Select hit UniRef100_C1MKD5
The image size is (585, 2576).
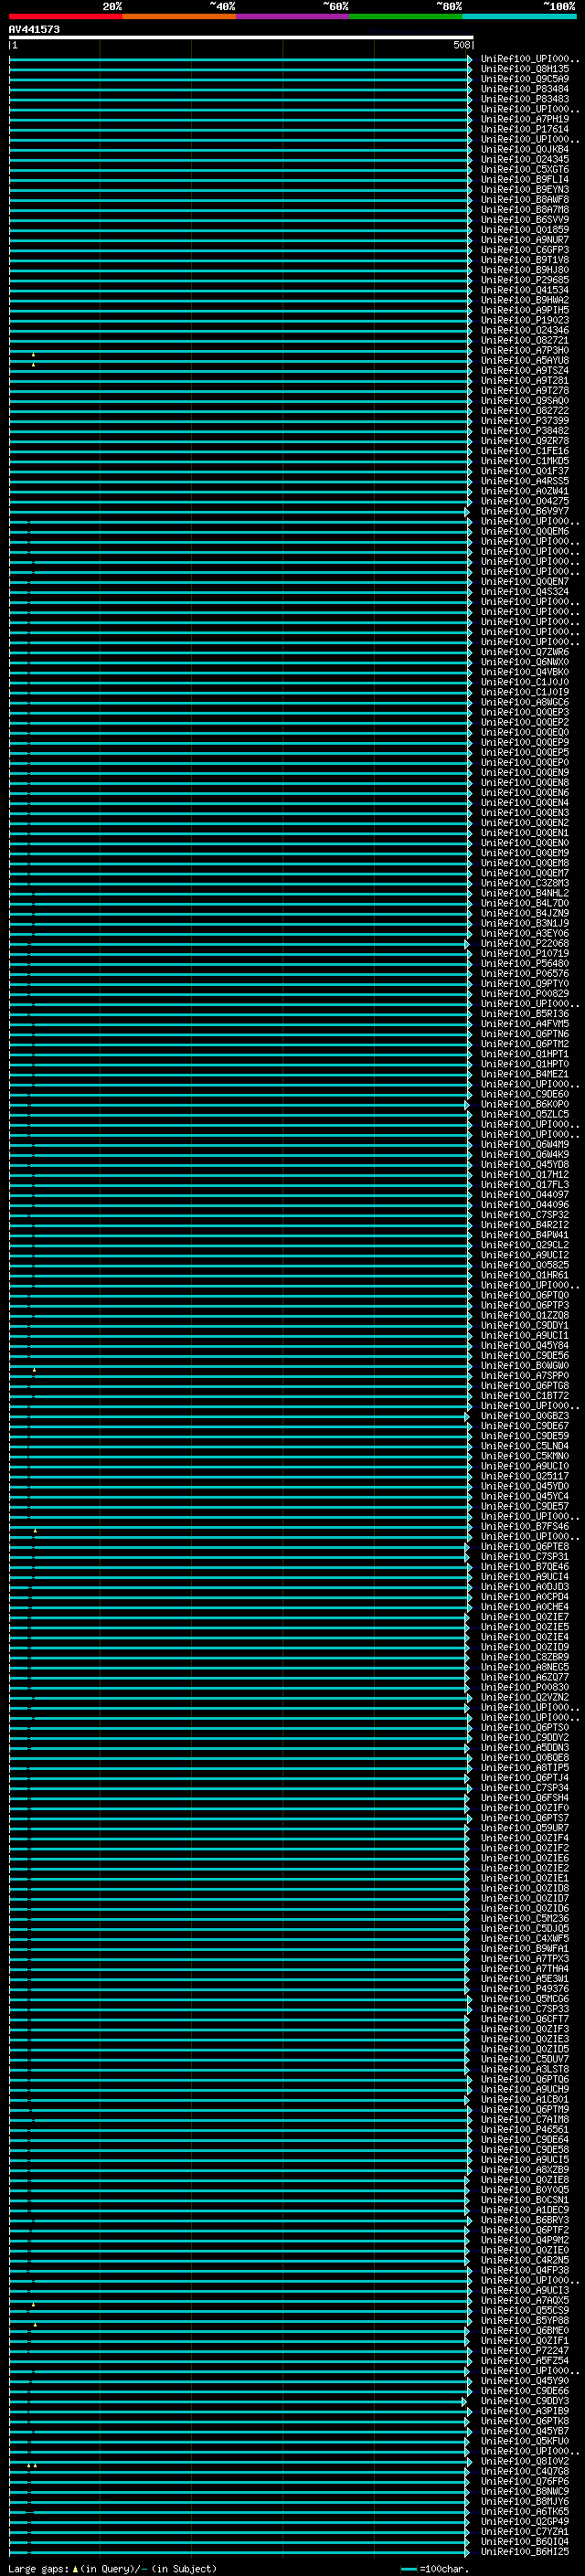525,461
